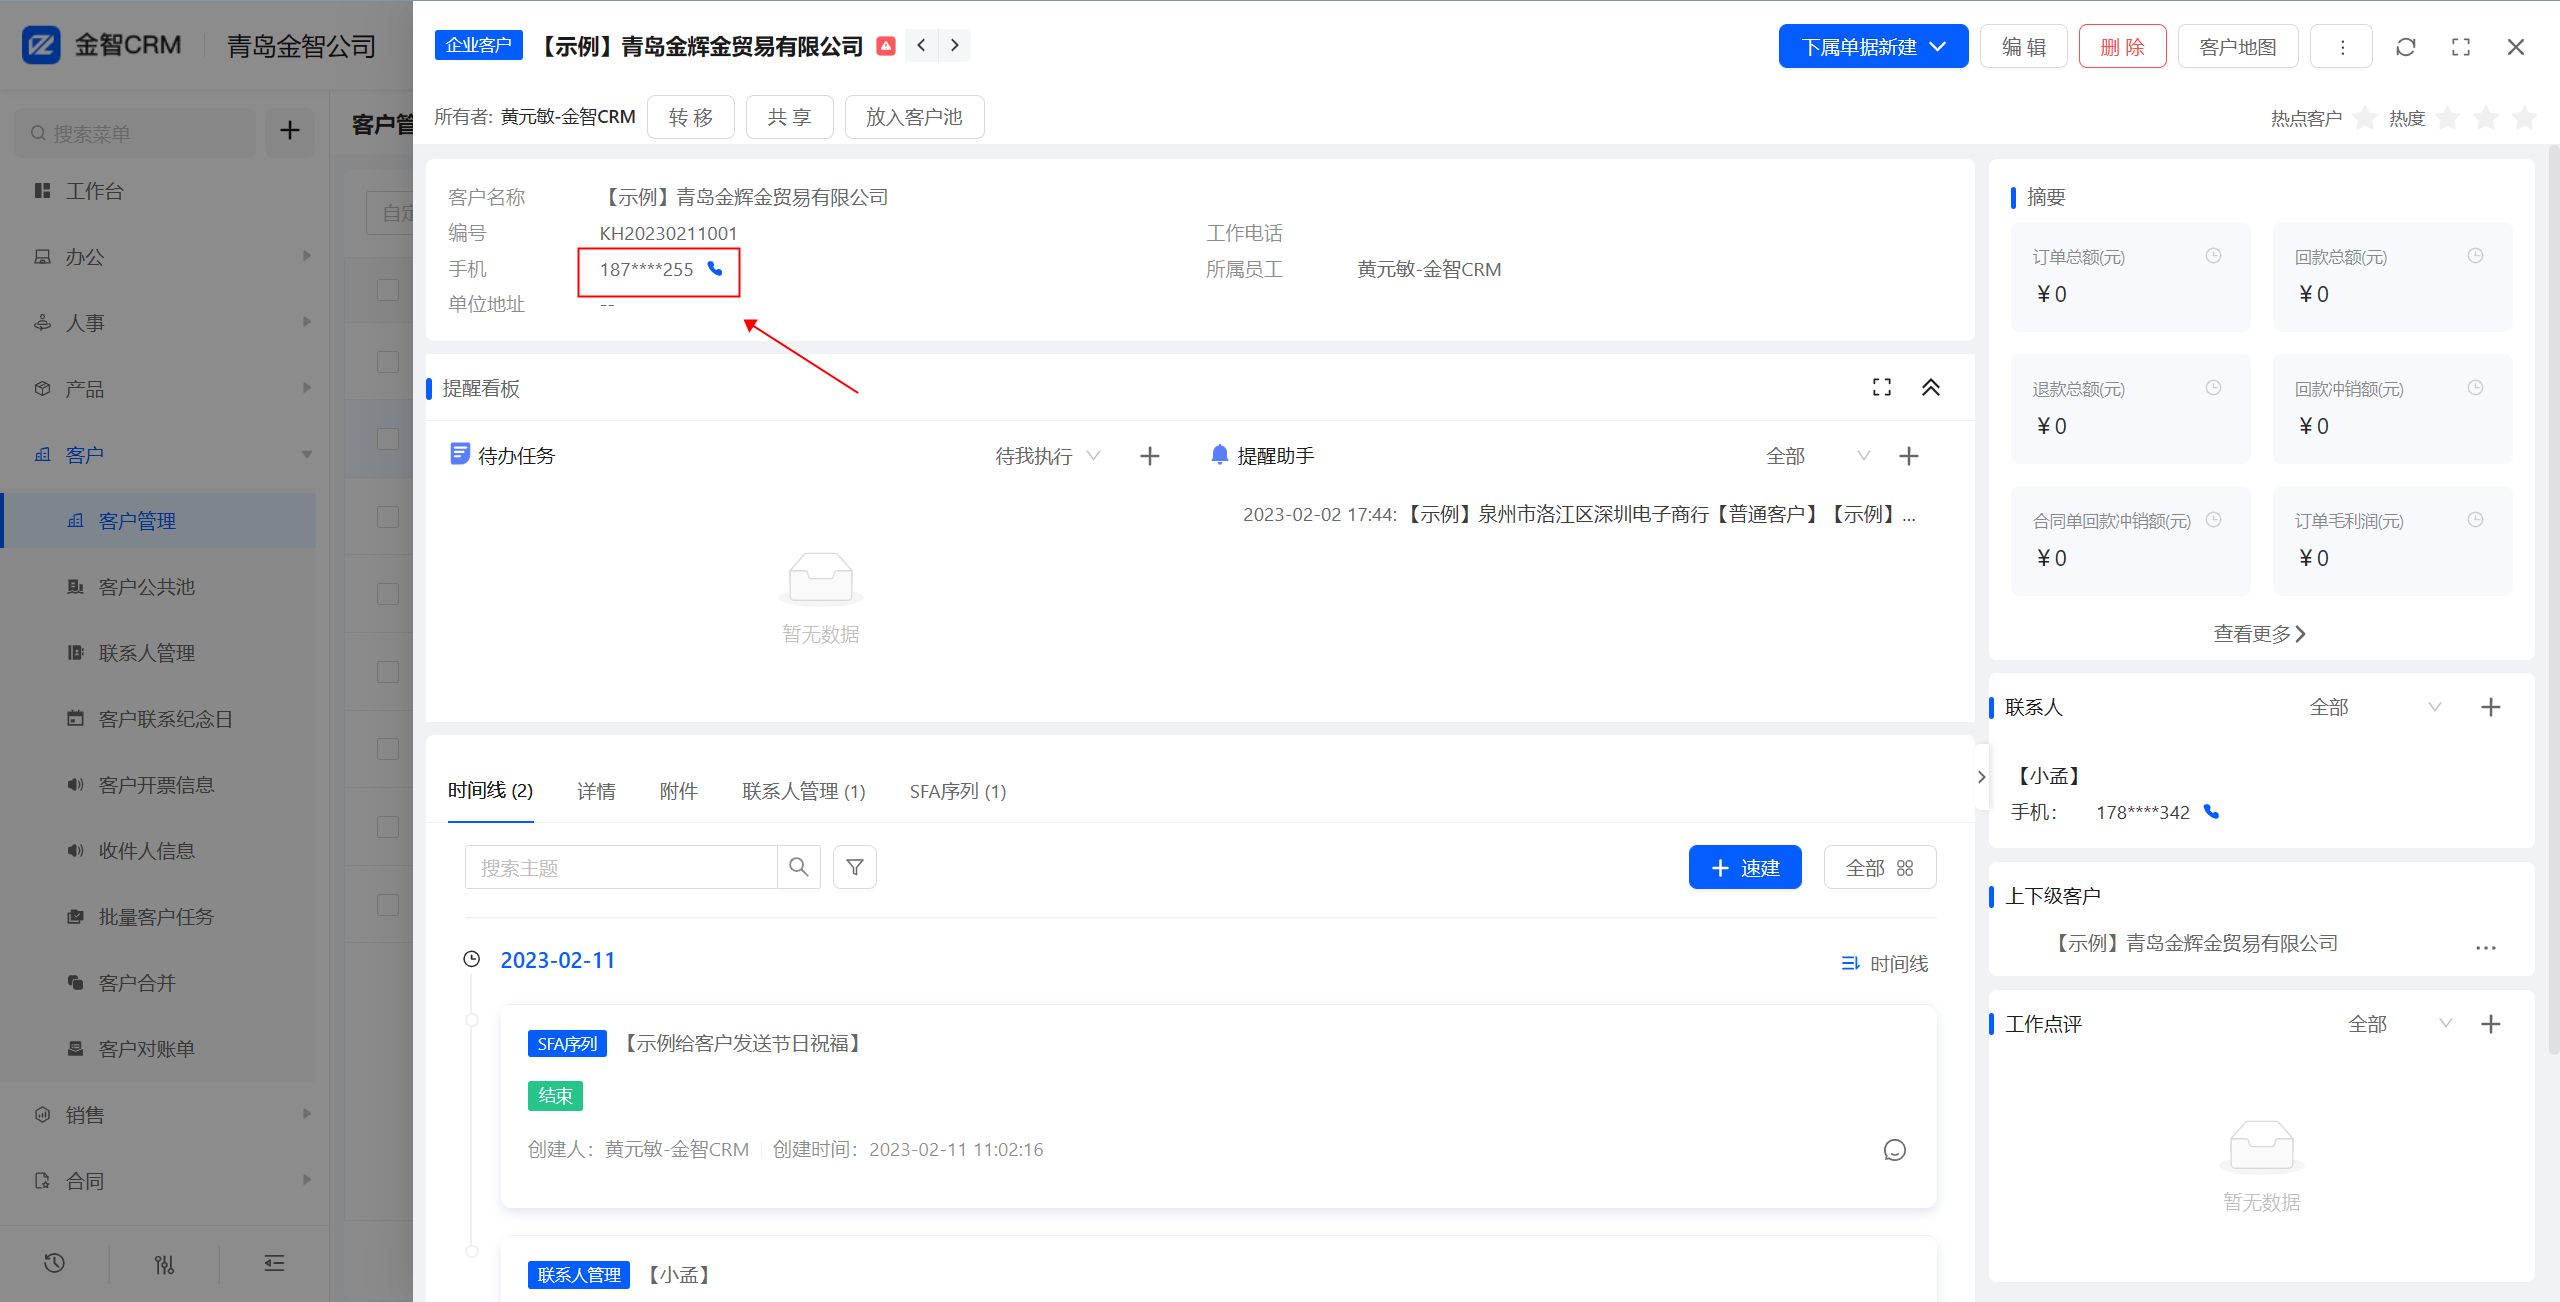Expand the 提醒看板 board to fullscreen

(1882, 388)
